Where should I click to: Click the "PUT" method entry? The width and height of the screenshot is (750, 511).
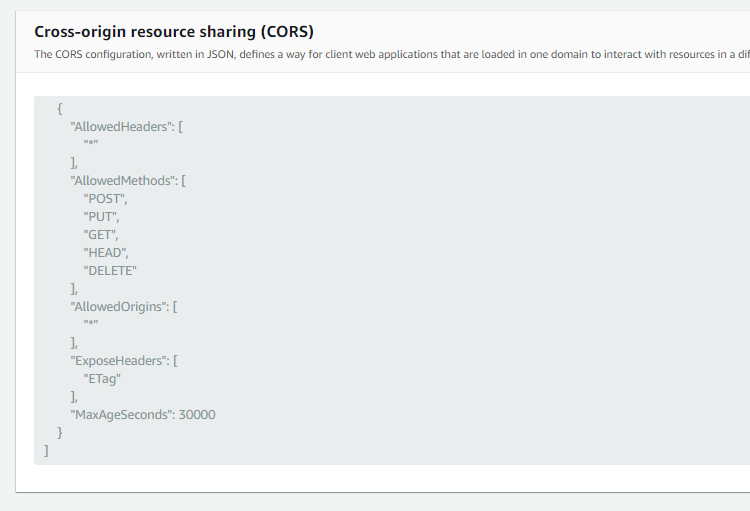click(101, 217)
